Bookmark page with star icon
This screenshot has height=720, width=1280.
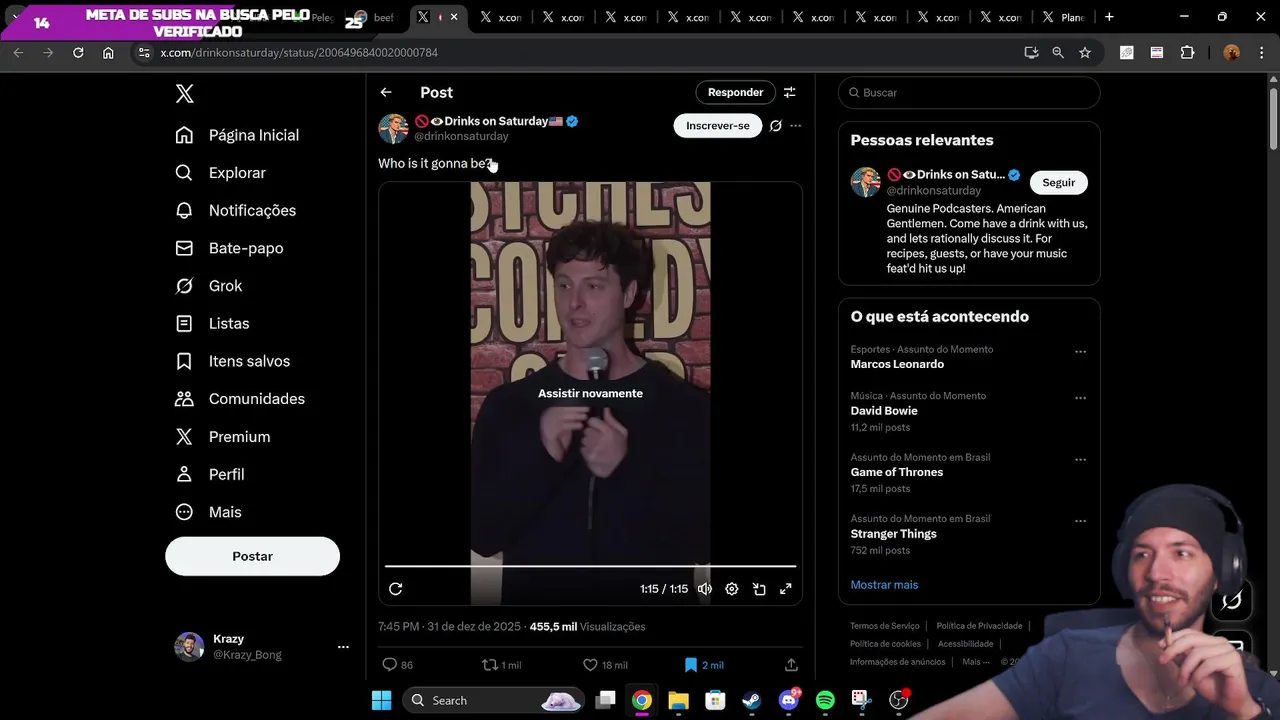(x=1085, y=53)
